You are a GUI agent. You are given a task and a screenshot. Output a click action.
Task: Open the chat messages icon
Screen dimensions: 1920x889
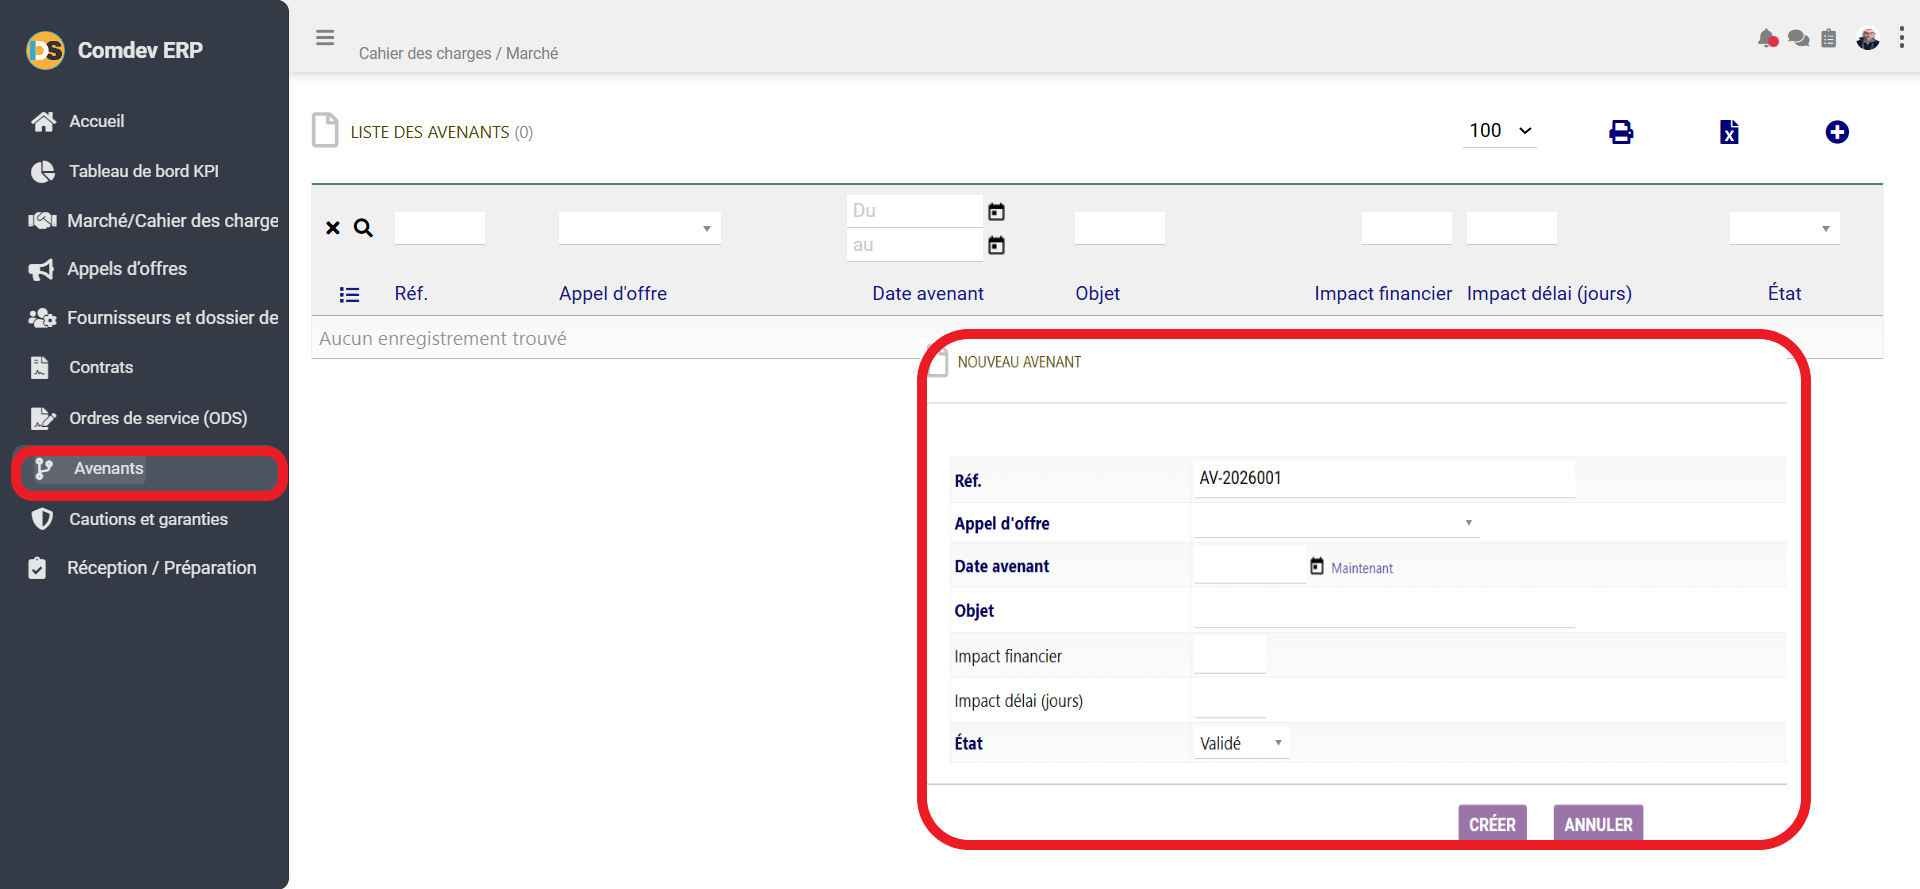click(1798, 39)
